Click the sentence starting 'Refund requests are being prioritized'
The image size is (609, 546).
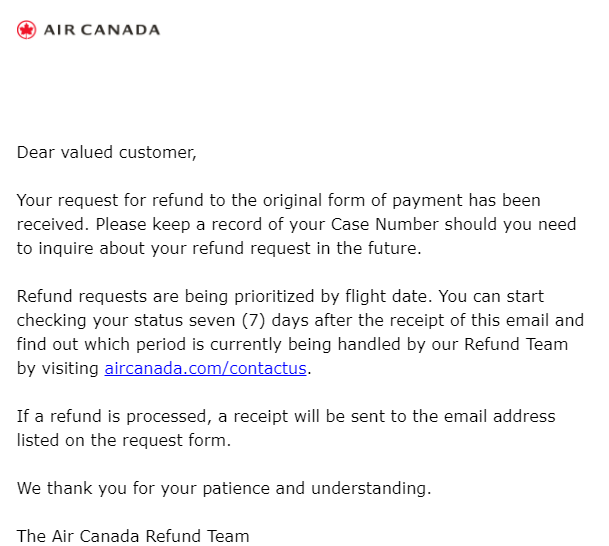tap(224, 296)
